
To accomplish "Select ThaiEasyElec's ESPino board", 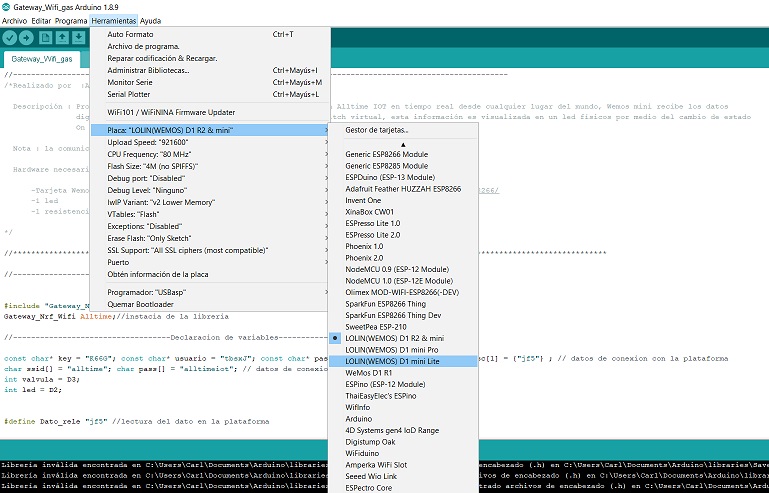I will (403, 396).
